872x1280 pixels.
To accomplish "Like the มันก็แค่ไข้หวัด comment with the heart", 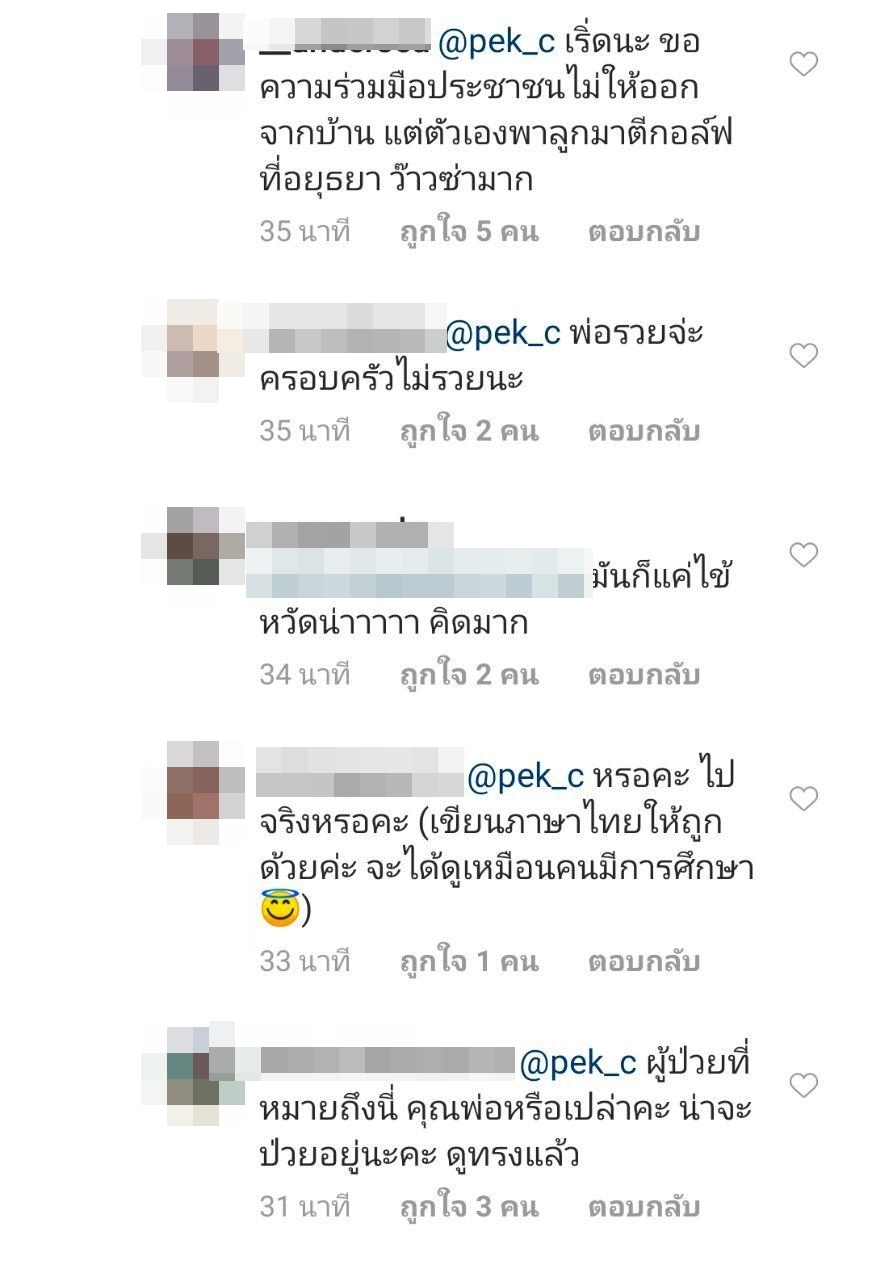I will coord(804,555).
